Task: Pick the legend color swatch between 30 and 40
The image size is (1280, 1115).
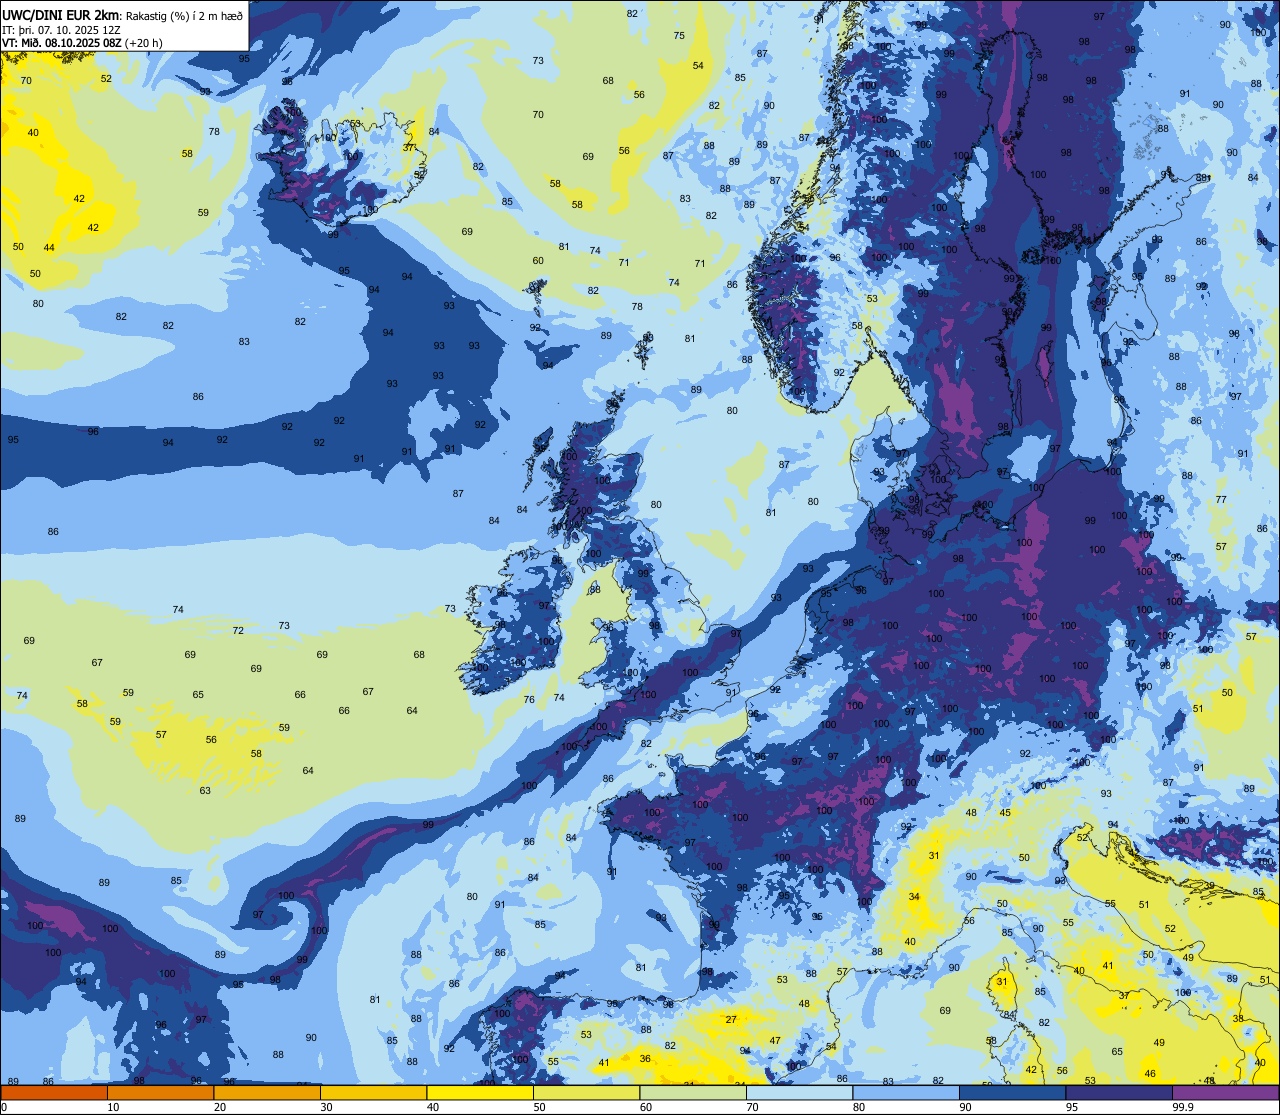Action: pos(373,1093)
